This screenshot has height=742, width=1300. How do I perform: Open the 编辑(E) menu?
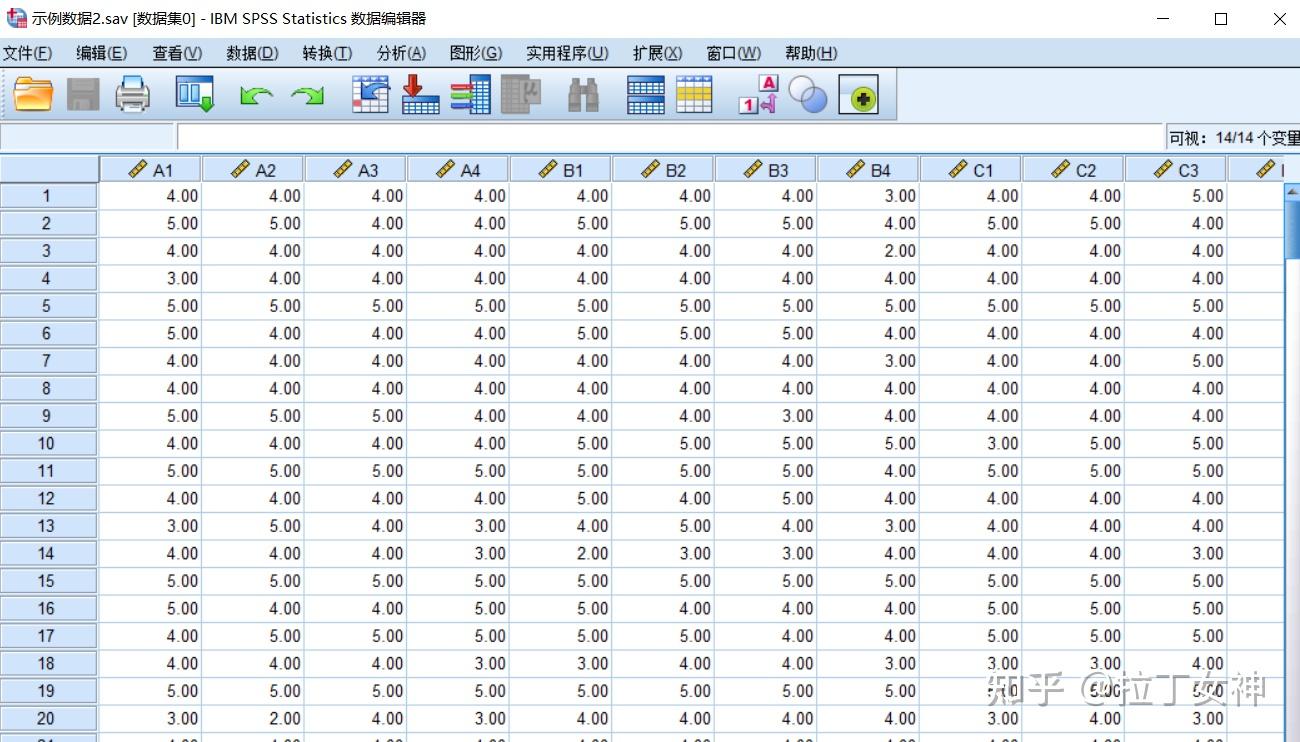point(101,53)
